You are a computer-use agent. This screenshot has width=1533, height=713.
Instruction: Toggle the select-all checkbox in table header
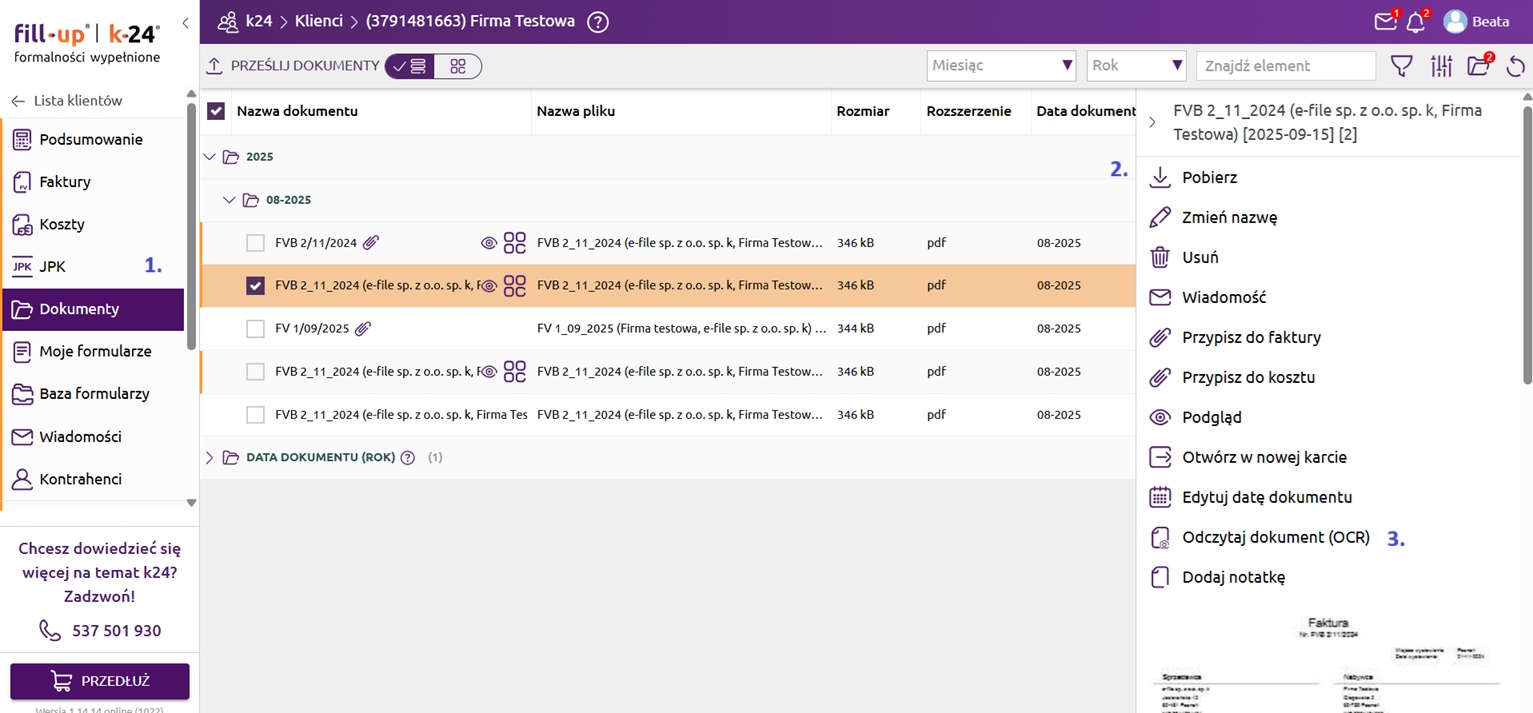[216, 111]
